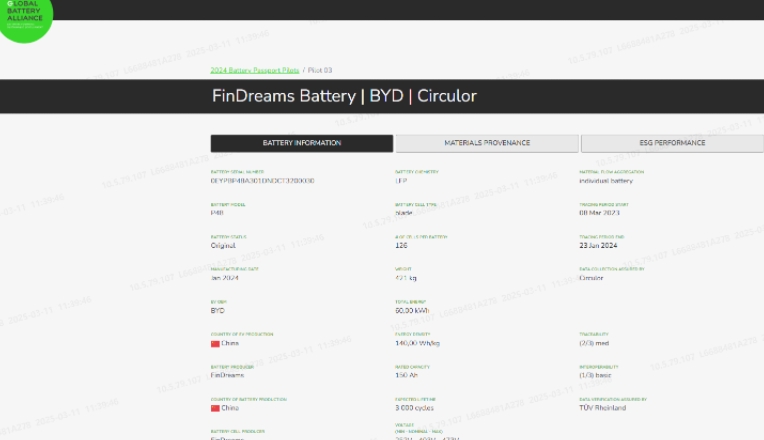Click the battery chemistry value LFP
Image resolution: width=764 pixels, height=440 pixels.
[x=401, y=181]
